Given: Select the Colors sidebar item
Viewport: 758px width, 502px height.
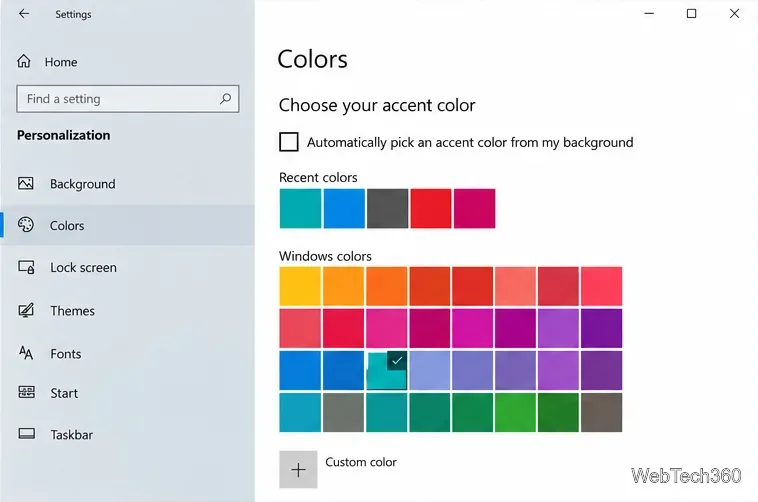Looking at the screenshot, I should [x=127, y=225].
